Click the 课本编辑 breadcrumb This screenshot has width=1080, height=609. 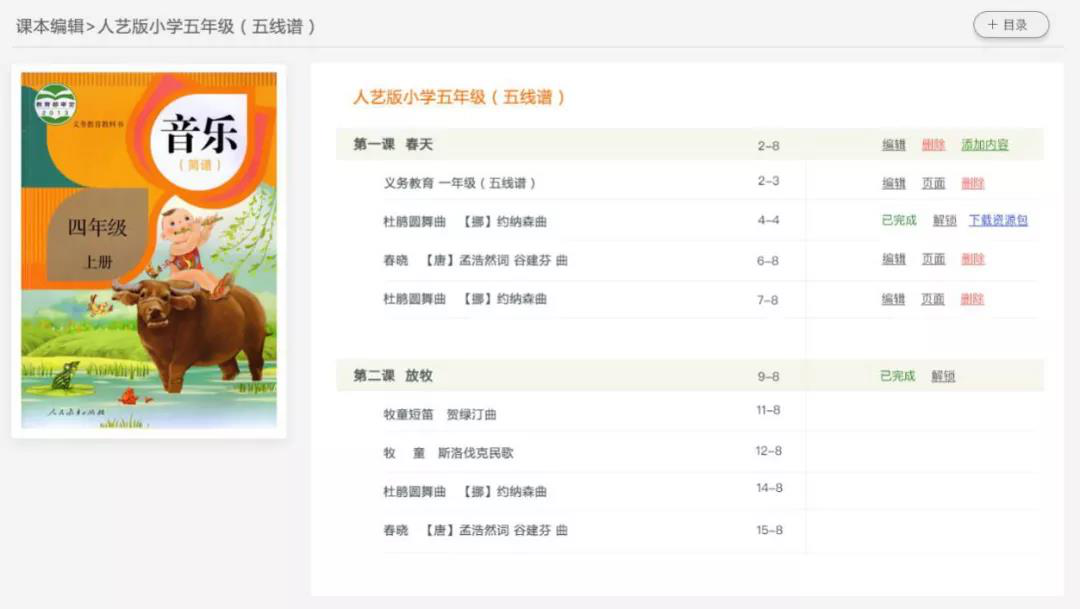50,26
